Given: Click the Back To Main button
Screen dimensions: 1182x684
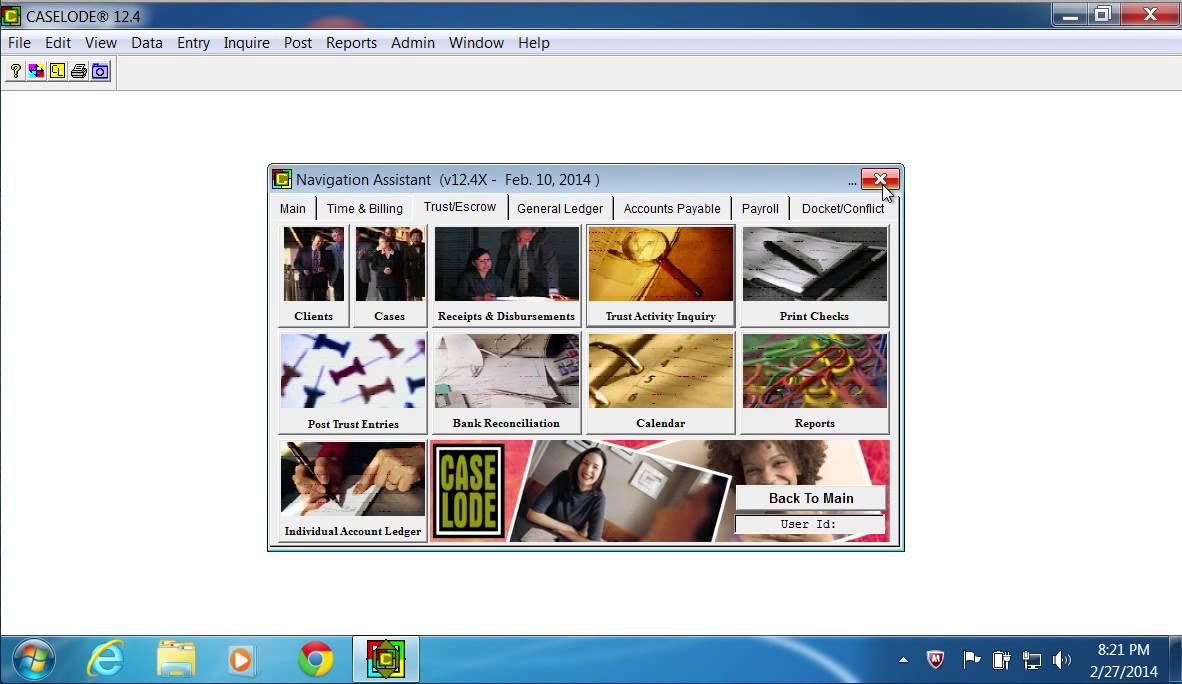Looking at the screenshot, I should click(x=810, y=498).
